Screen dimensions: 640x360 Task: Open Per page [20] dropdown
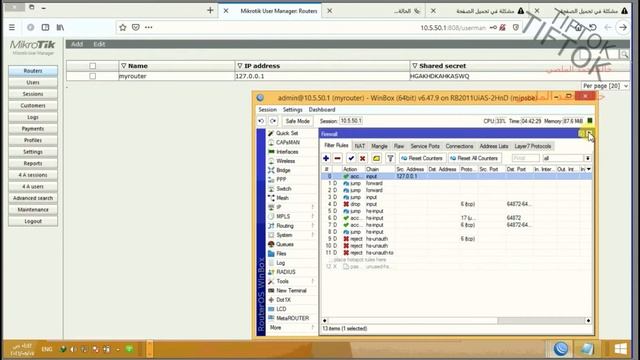point(605,86)
